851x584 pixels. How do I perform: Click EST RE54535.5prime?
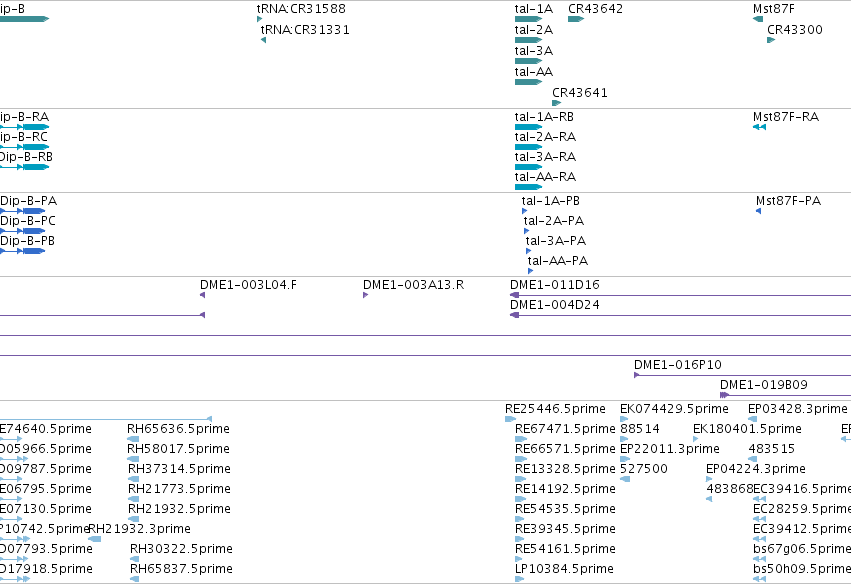tap(565, 509)
